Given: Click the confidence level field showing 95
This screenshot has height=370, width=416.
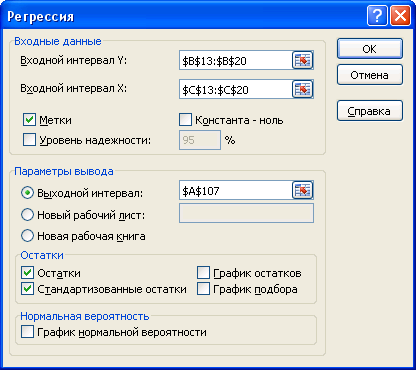Looking at the screenshot, I should 200,140.
